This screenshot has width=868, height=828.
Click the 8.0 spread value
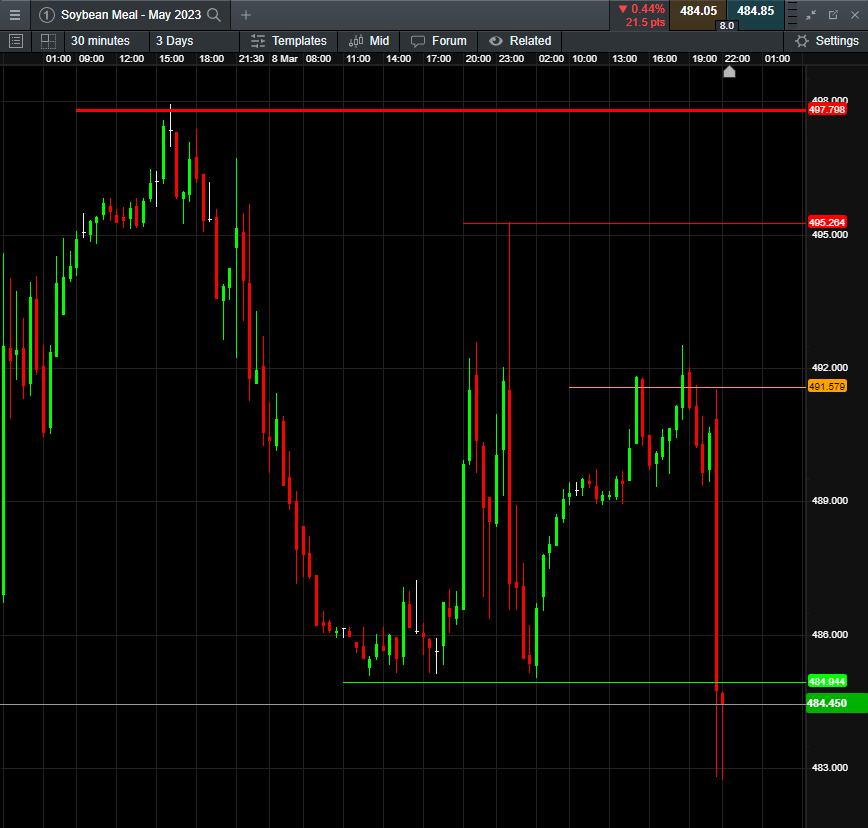click(x=727, y=25)
